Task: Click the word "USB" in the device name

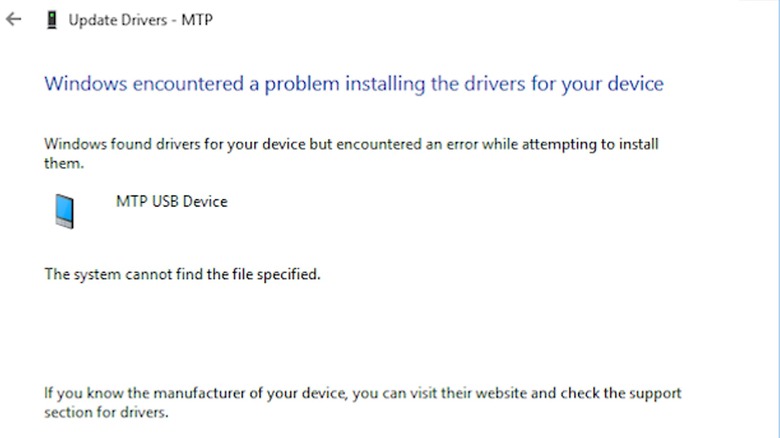Action: tap(163, 202)
